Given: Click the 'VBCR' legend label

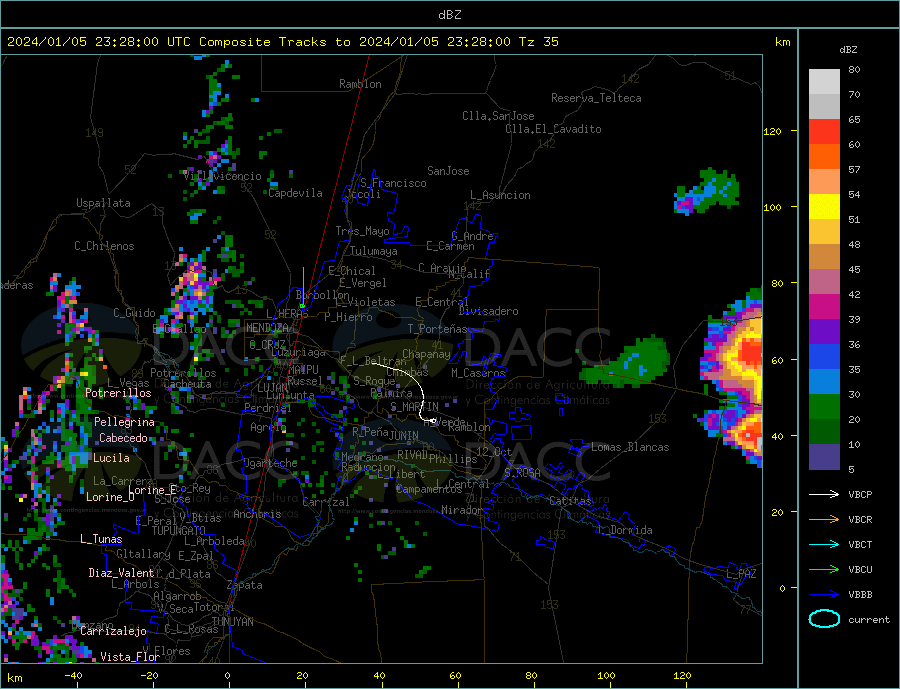Looking at the screenshot, I should (x=860, y=520).
